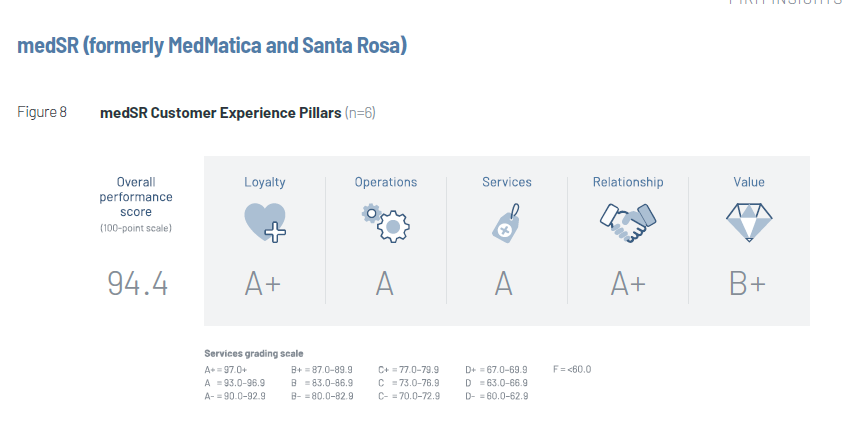Click the Services price tag icon
Screen dimensions: 861x433
pos(506,222)
